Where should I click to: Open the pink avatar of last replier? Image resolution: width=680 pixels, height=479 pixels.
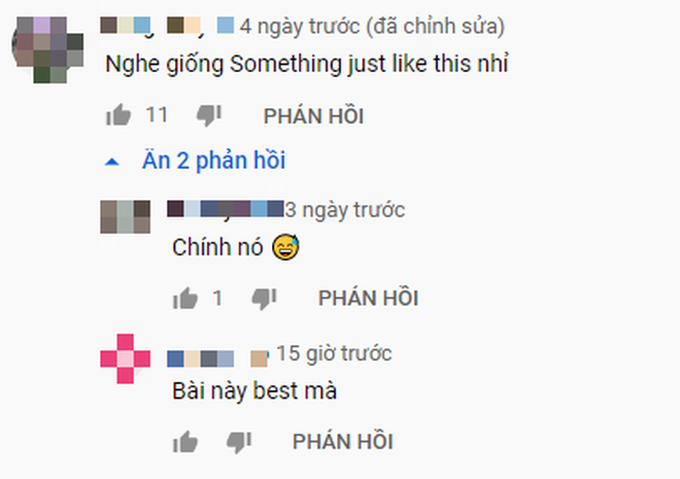pos(125,359)
